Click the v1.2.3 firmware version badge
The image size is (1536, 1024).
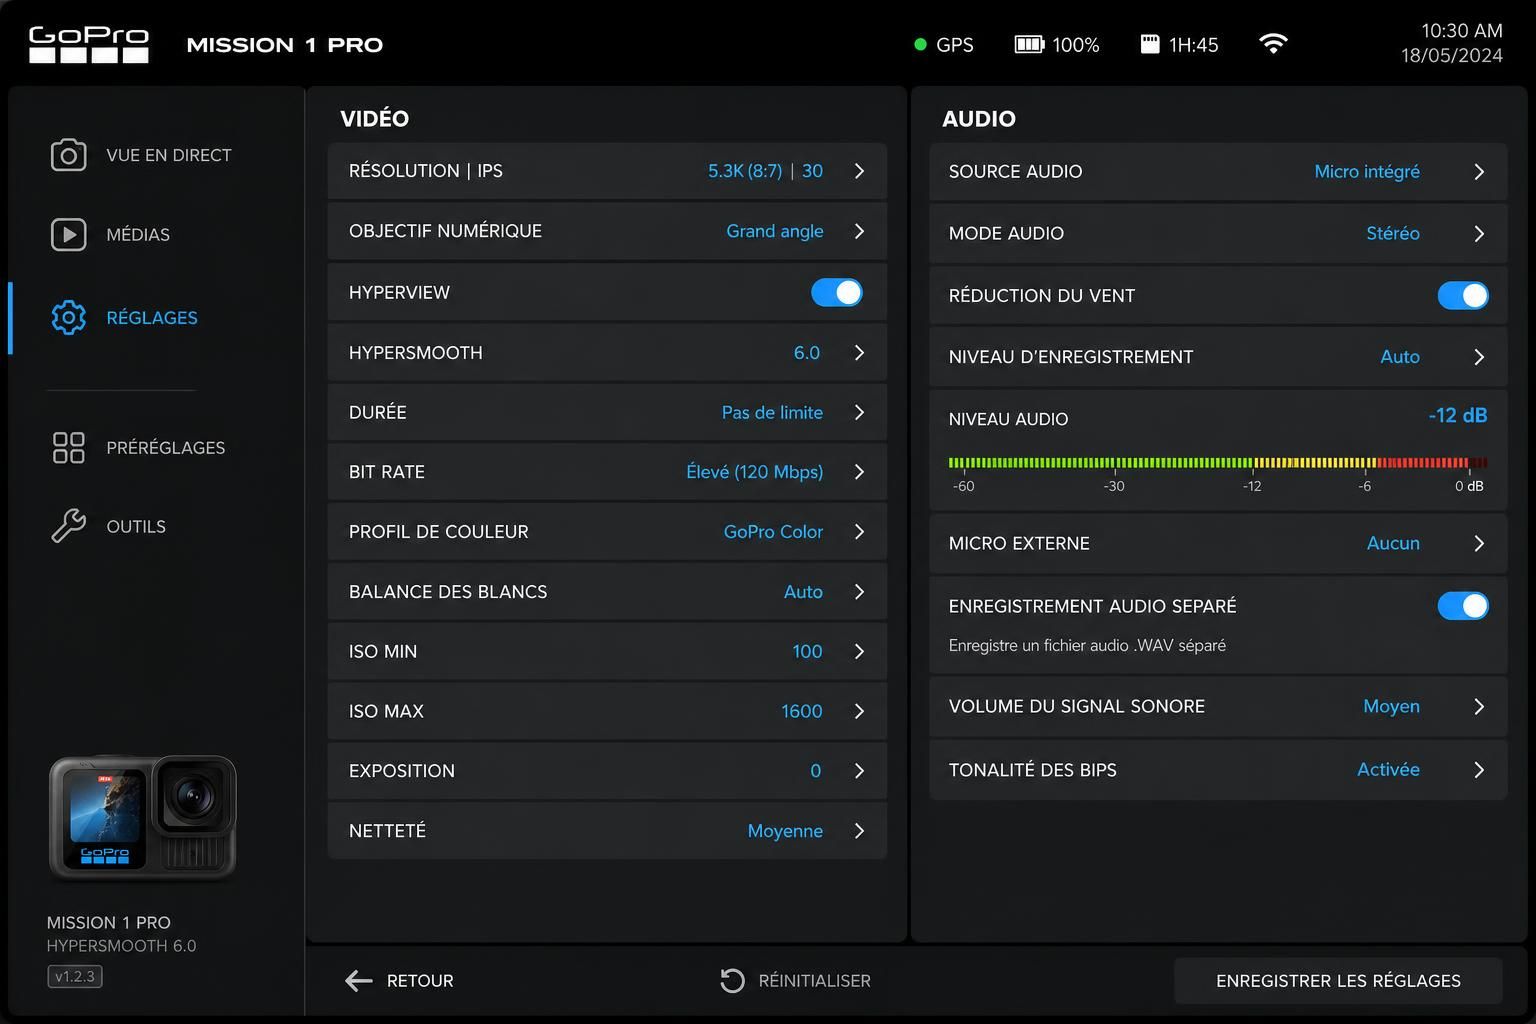pos(75,977)
